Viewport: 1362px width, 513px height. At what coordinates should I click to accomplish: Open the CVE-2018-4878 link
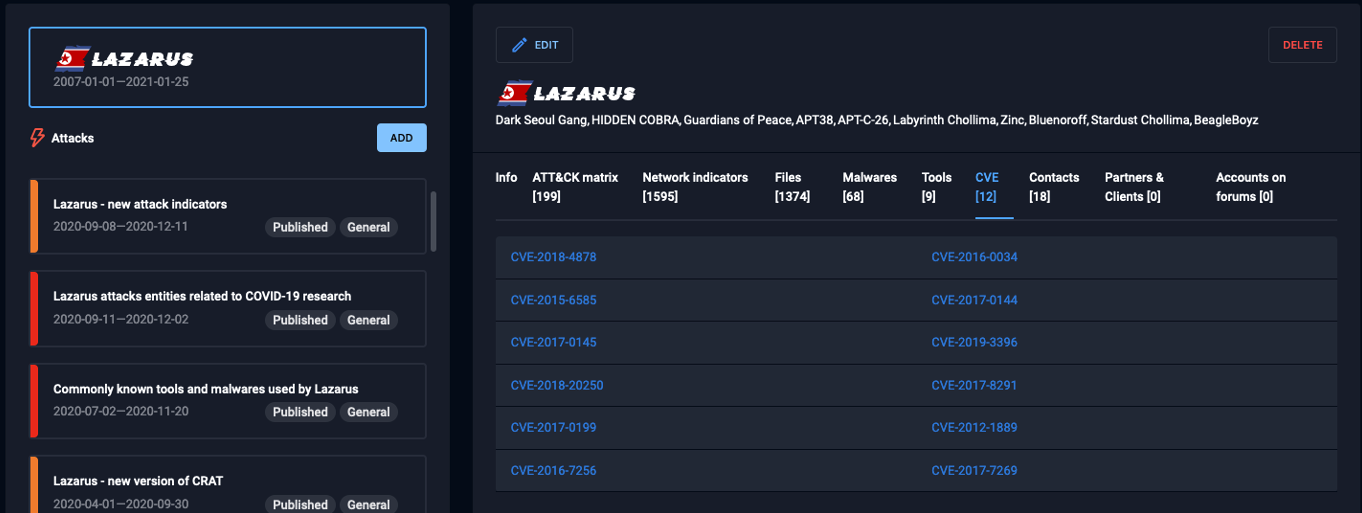pyautogui.click(x=553, y=257)
